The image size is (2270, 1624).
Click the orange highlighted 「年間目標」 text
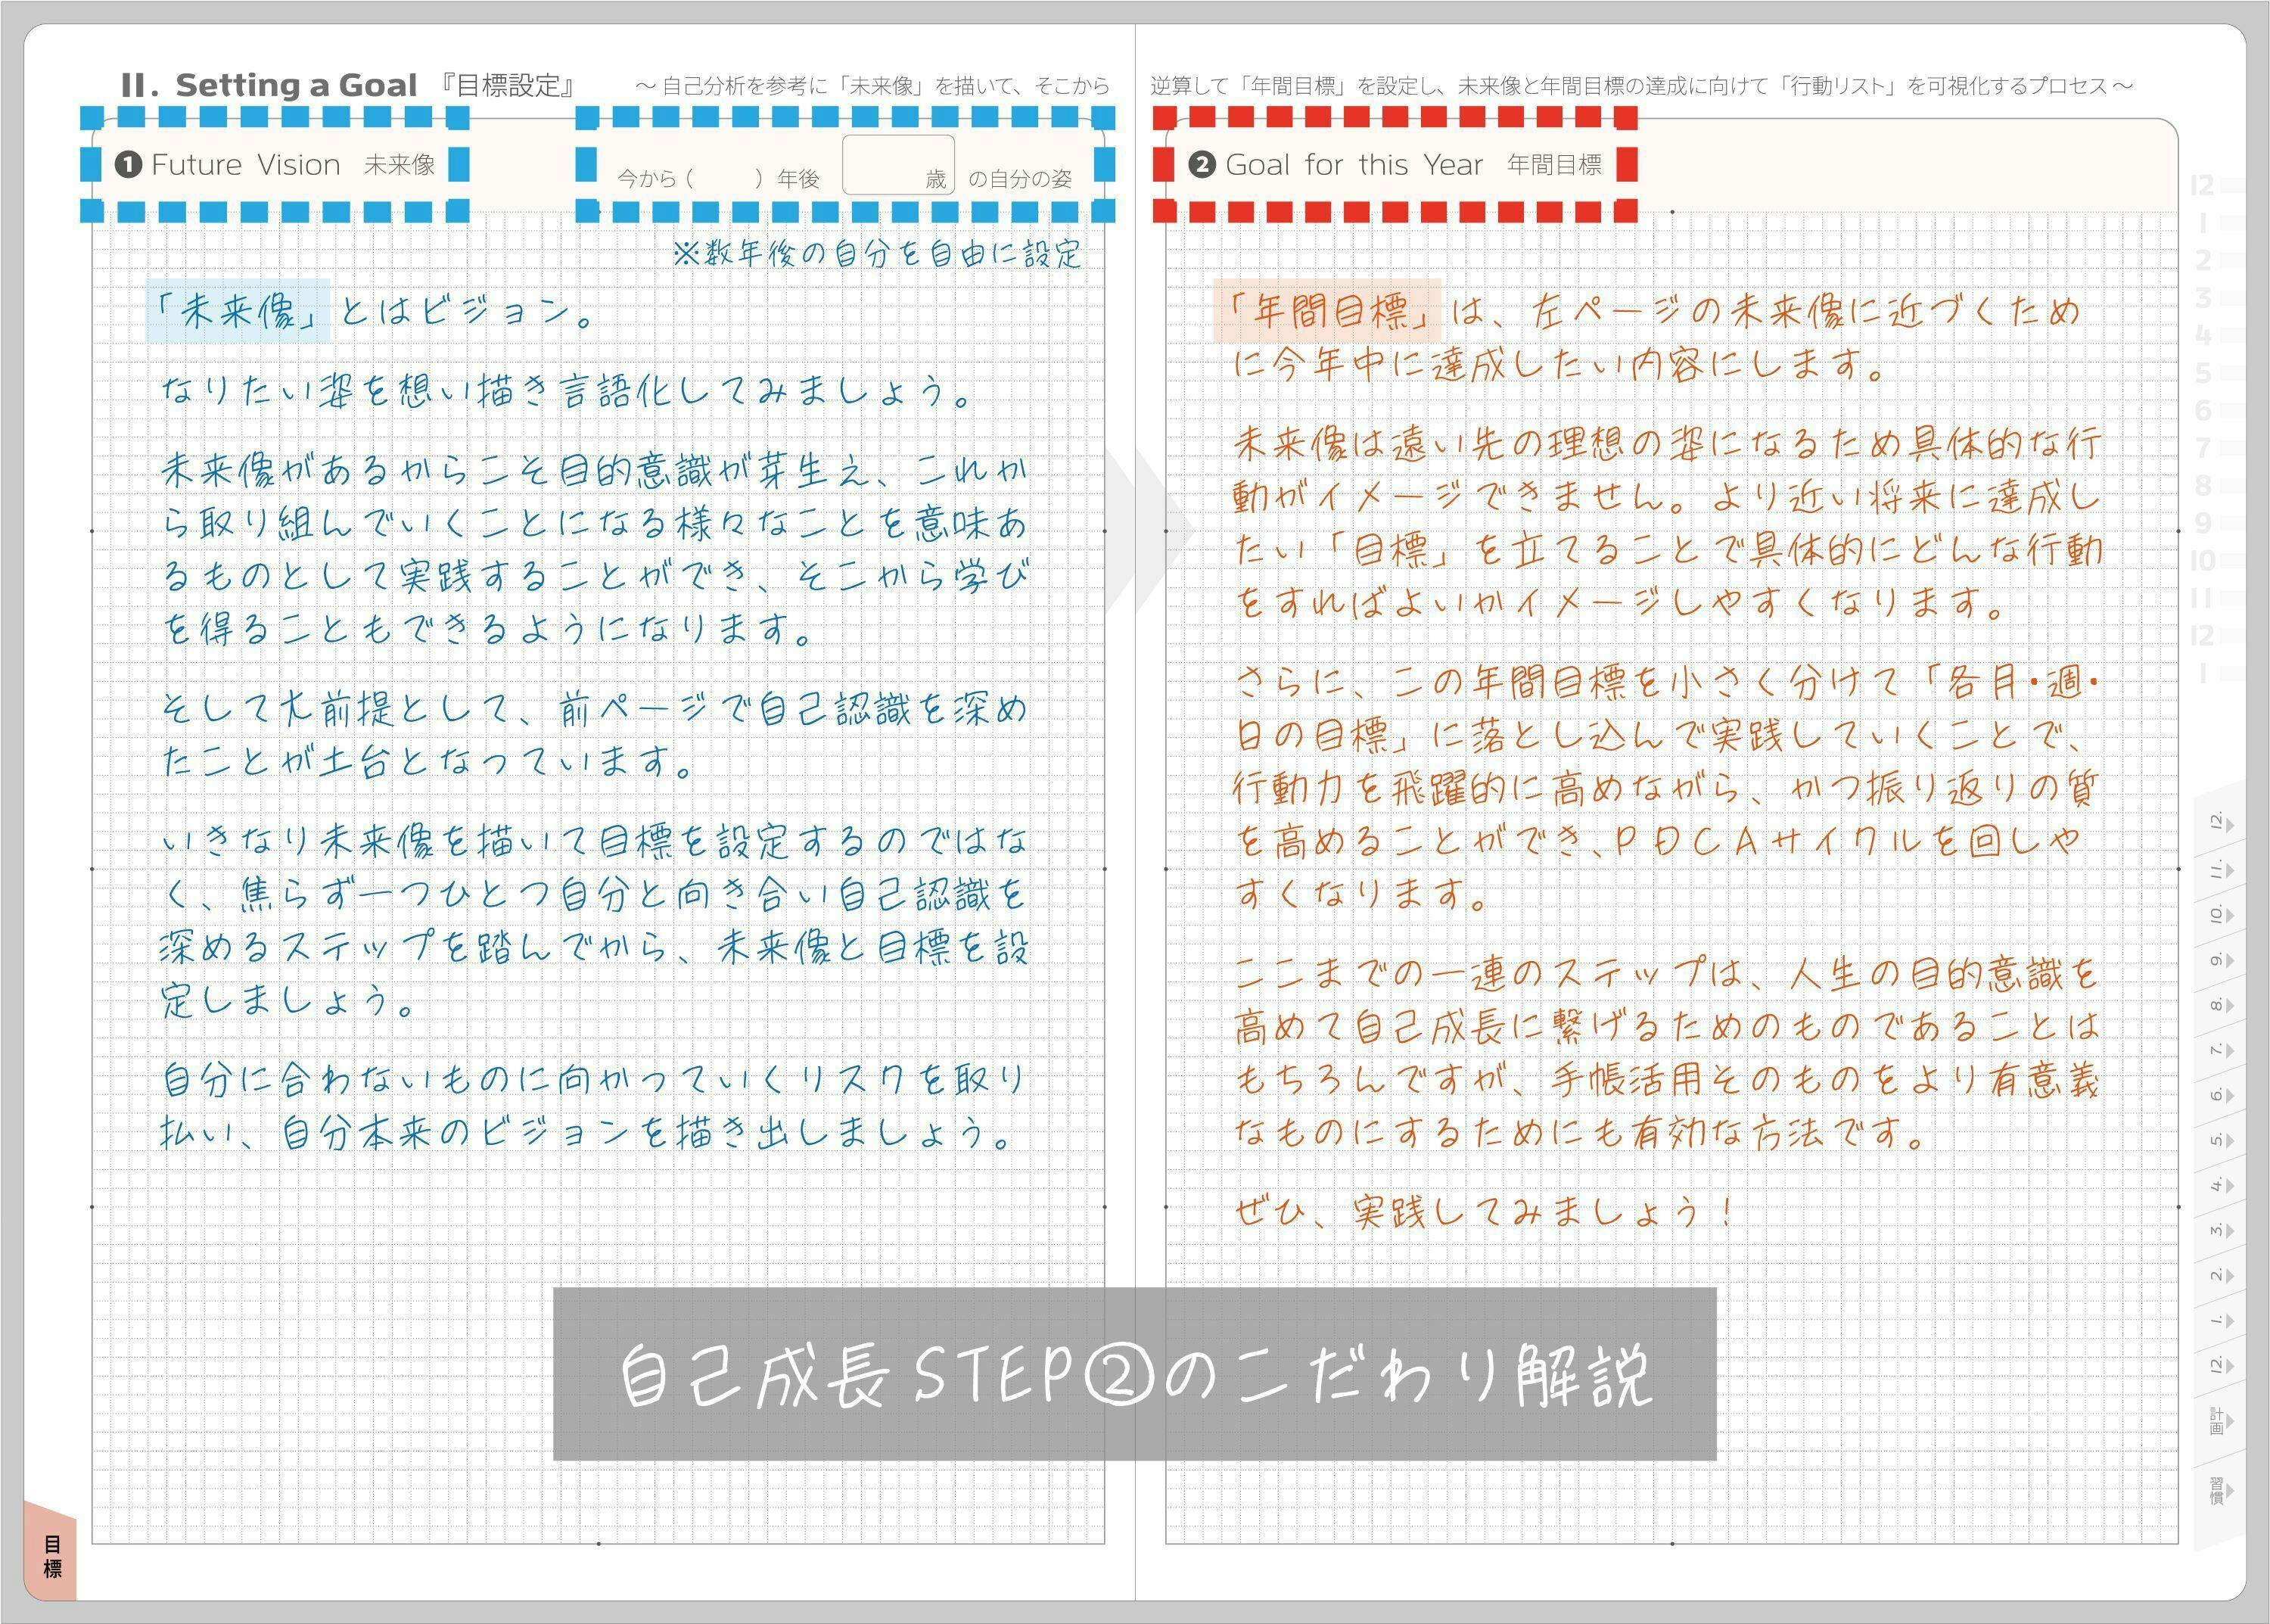[x=1327, y=311]
